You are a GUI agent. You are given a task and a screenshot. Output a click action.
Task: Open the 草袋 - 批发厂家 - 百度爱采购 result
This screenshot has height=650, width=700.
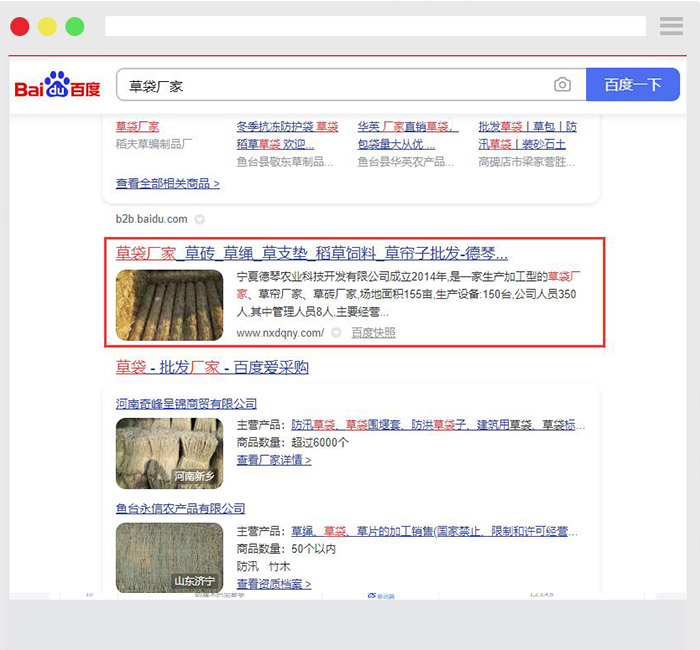212,367
